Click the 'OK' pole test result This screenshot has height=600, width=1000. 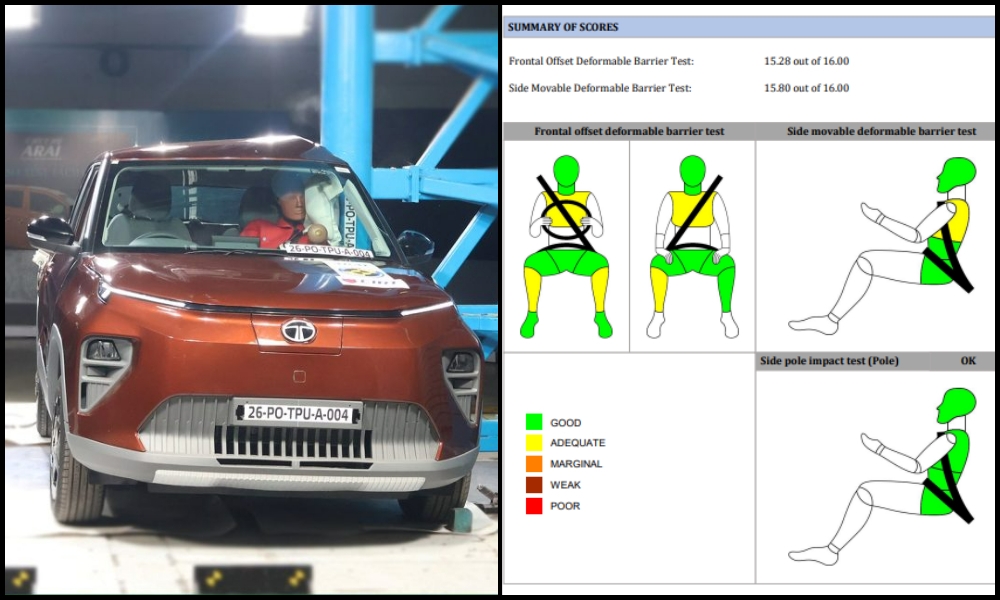(x=968, y=361)
